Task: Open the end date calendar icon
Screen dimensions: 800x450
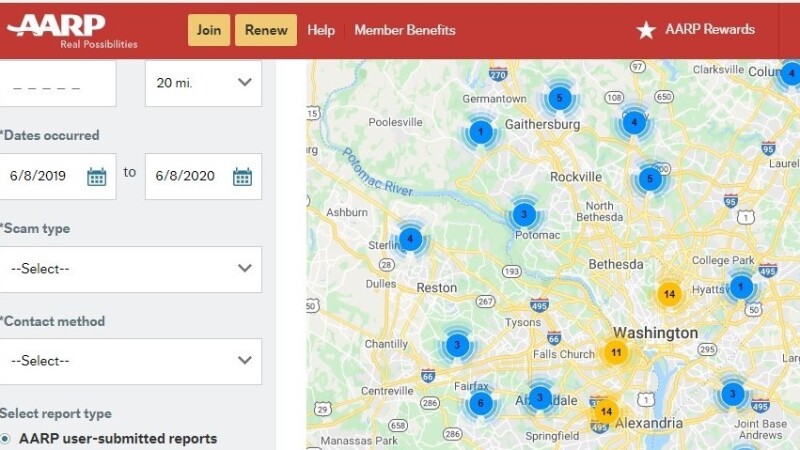Action: [x=242, y=177]
